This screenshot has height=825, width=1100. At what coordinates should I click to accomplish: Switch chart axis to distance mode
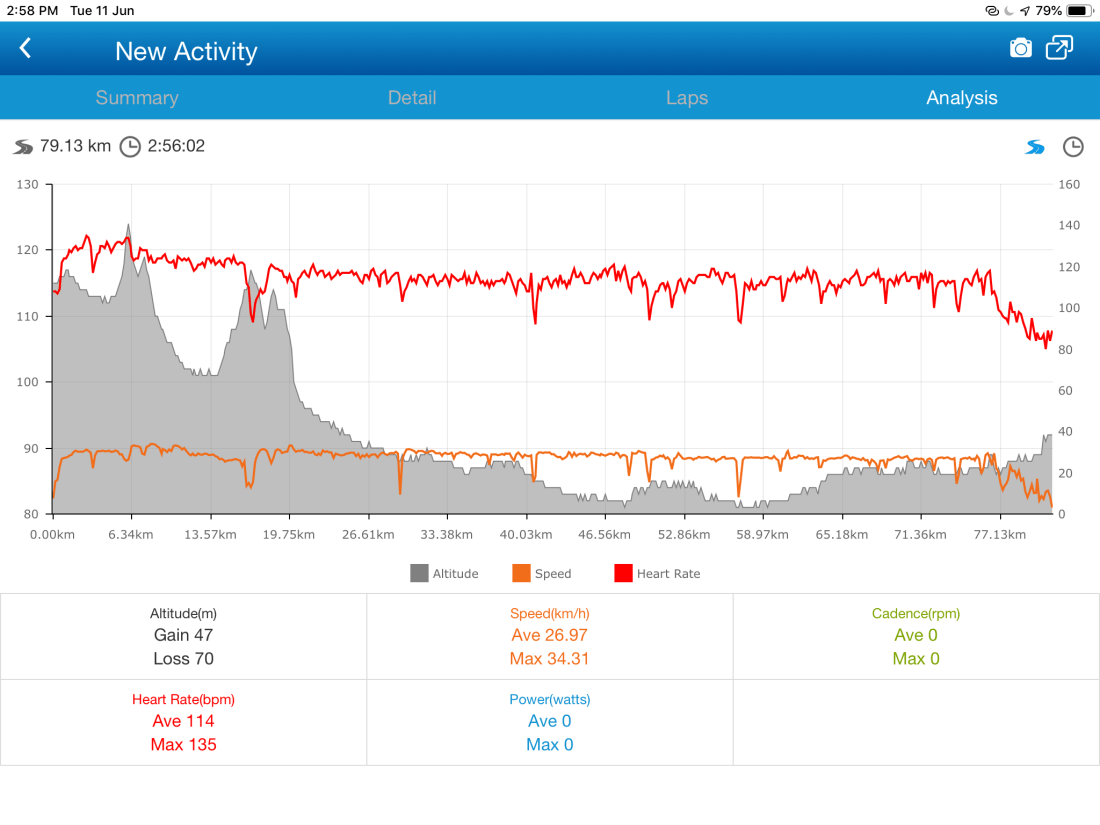coord(1034,147)
